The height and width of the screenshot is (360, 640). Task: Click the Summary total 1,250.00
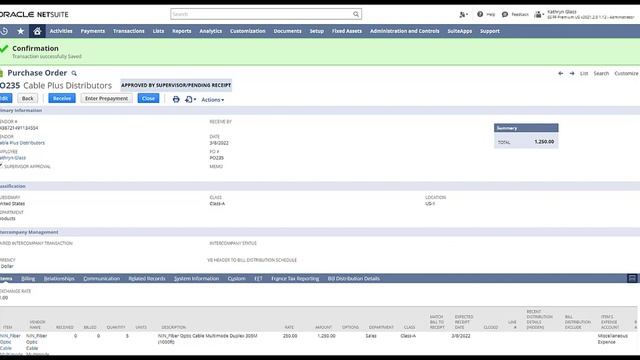(x=544, y=142)
